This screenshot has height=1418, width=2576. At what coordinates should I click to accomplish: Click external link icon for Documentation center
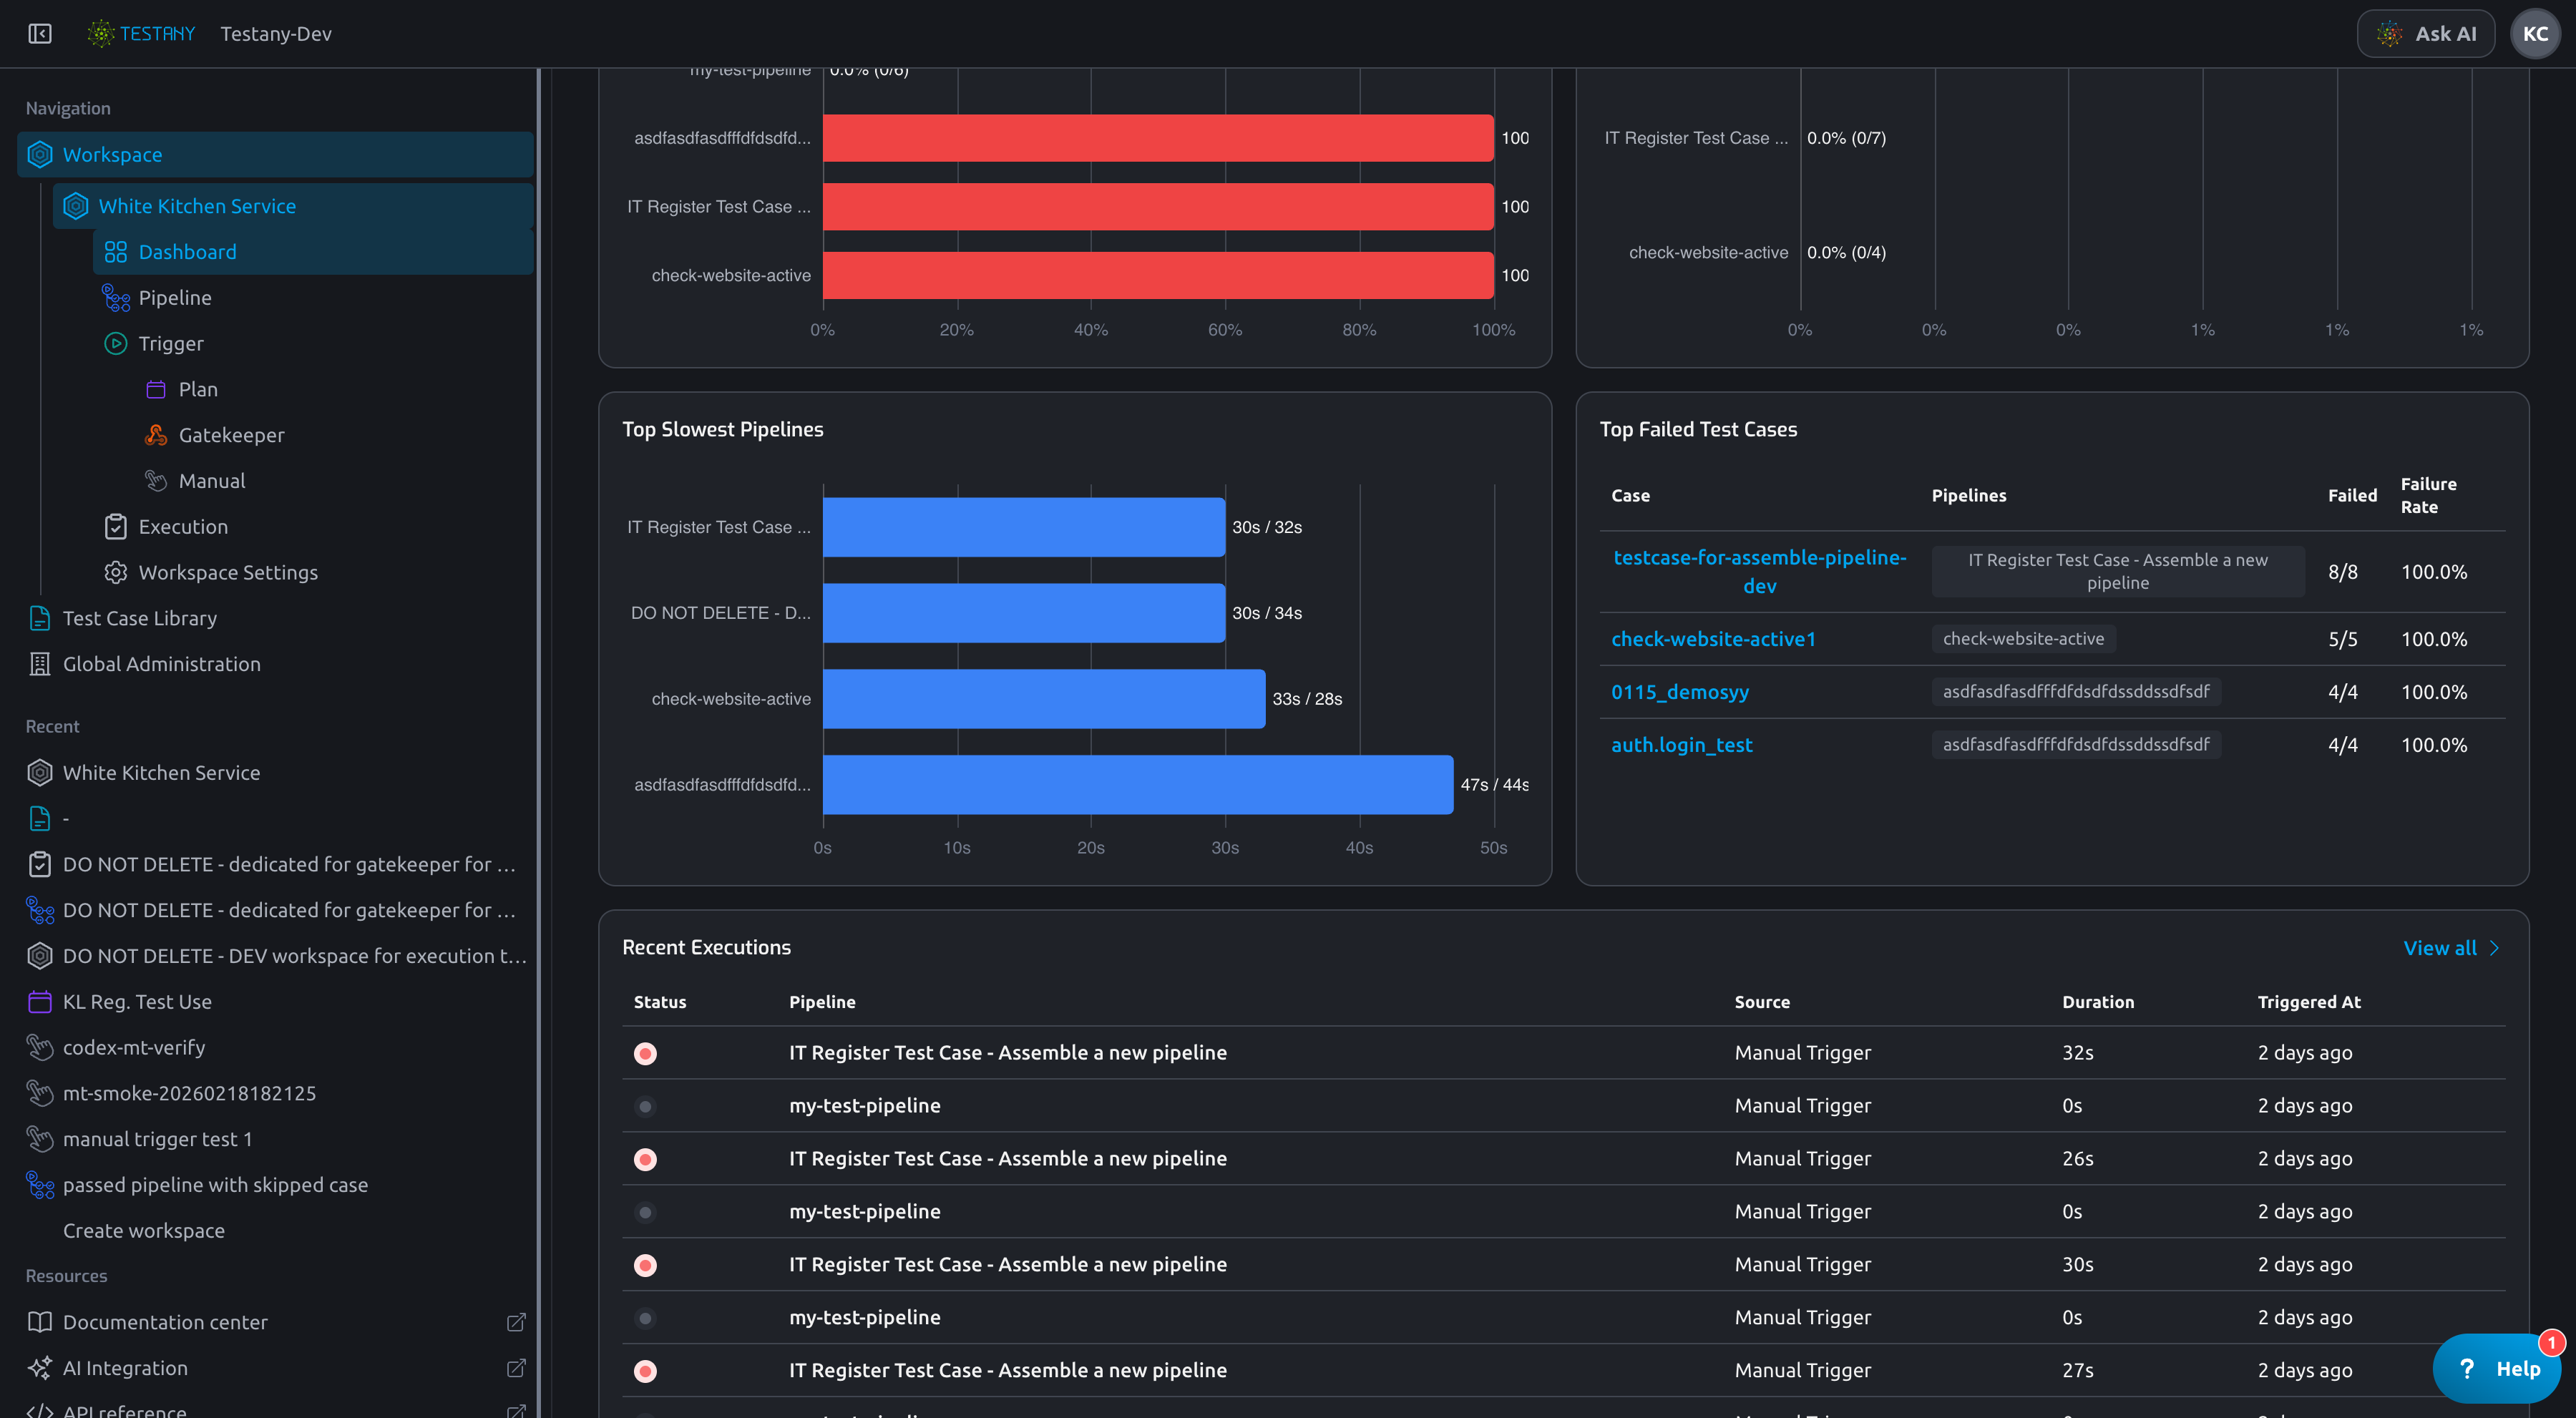pyautogui.click(x=516, y=1323)
